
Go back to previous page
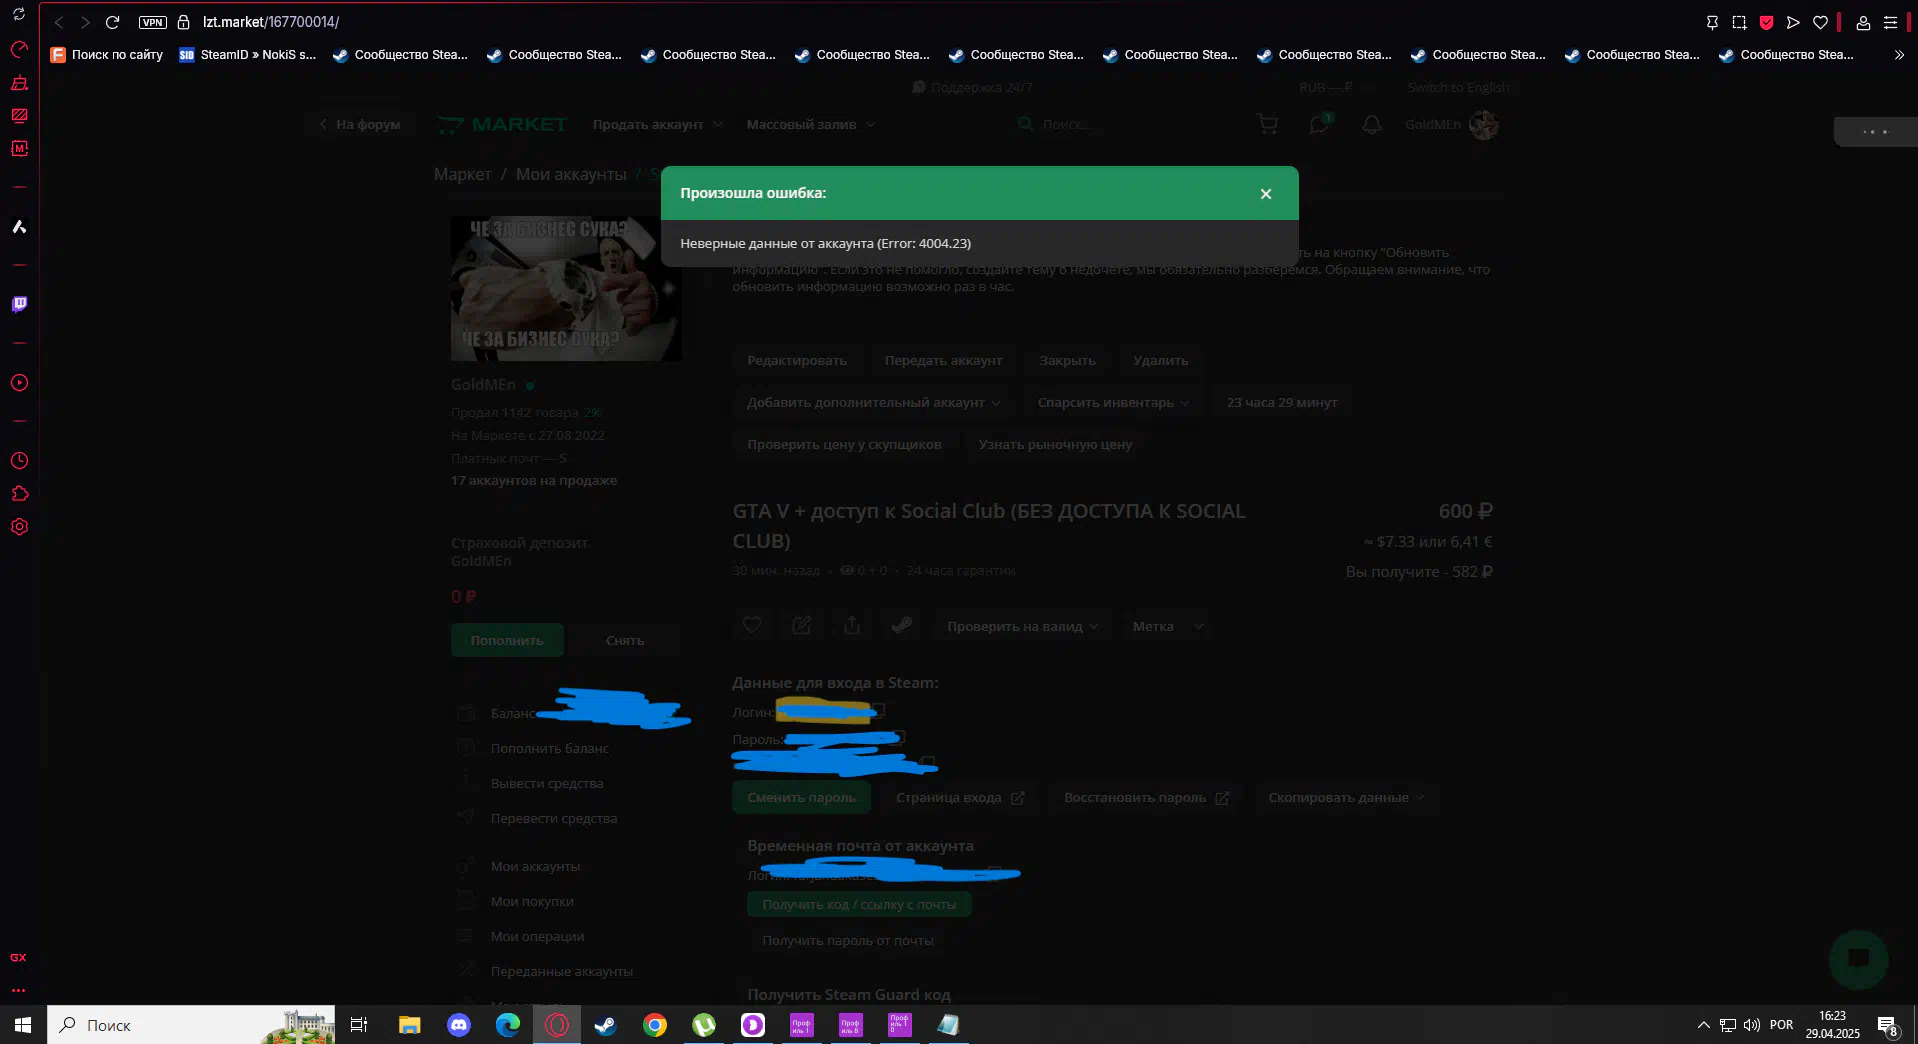coord(59,22)
